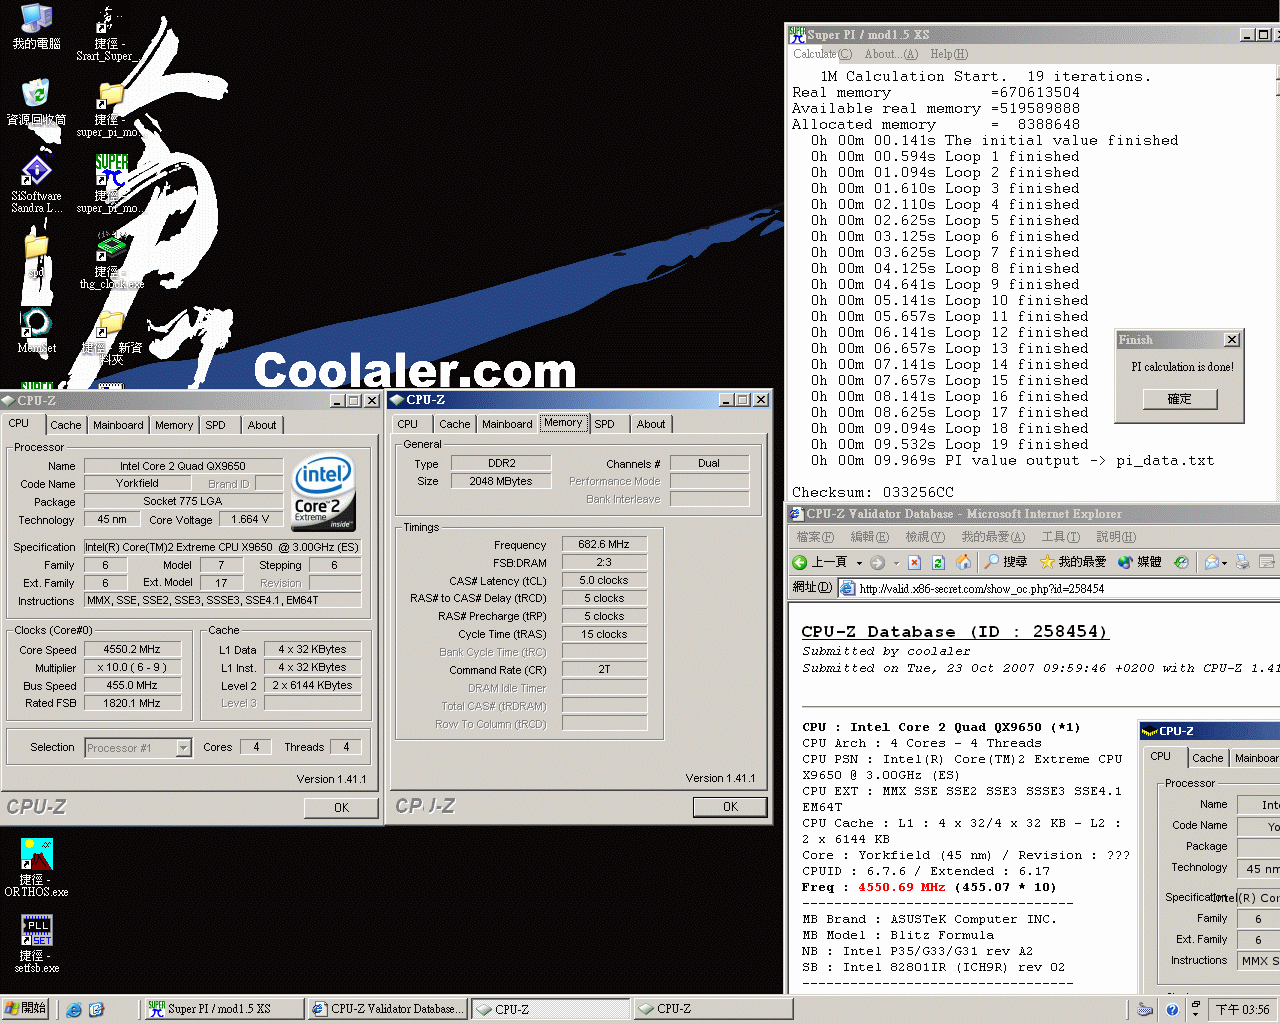Image resolution: width=1280 pixels, height=1024 pixels.
Task: Click the help question mark tray icon
Action: coord(1172,1009)
